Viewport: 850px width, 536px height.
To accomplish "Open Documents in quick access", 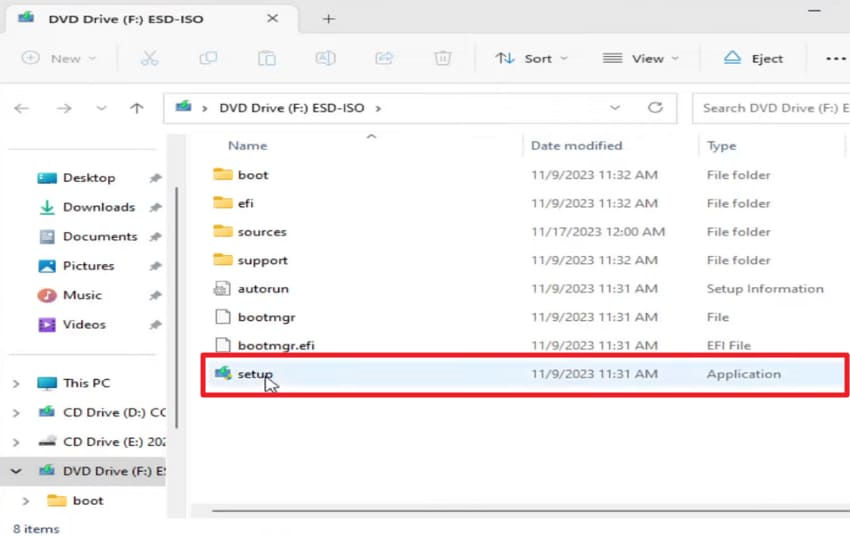I will [100, 236].
